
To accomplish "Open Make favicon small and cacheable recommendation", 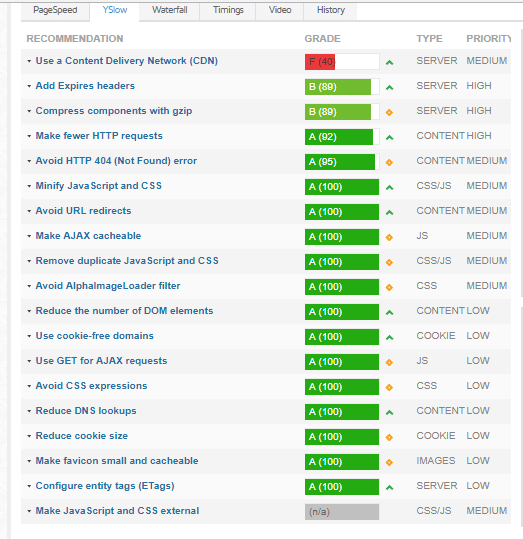I will pos(117,461).
